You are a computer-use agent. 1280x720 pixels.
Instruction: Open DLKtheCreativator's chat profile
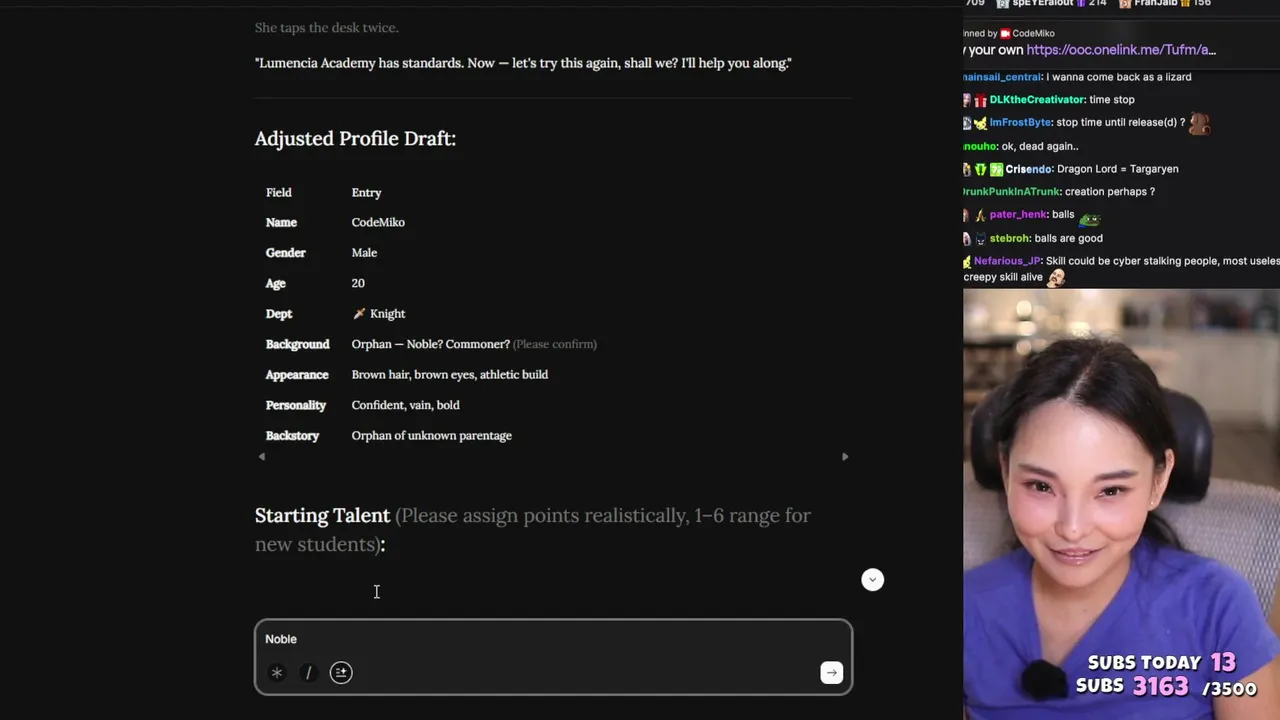point(1037,100)
